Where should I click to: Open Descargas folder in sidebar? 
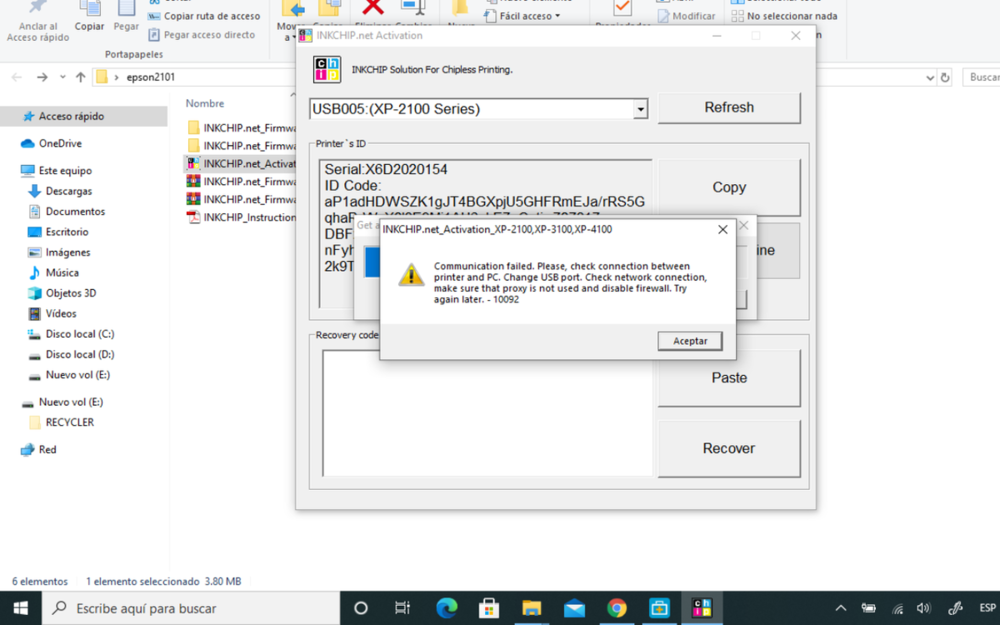[x=68, y=191]
